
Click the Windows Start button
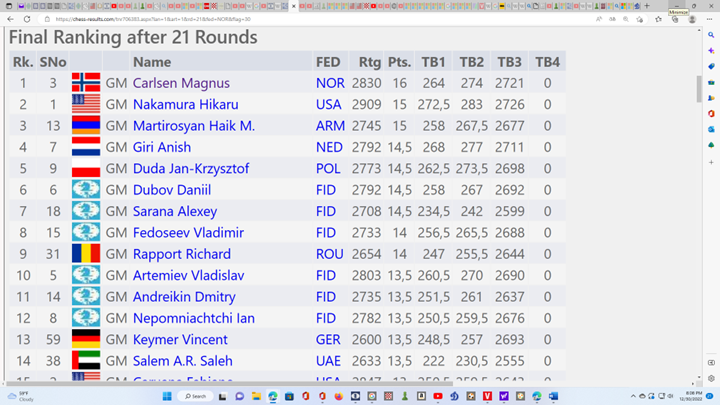point(167,396)
